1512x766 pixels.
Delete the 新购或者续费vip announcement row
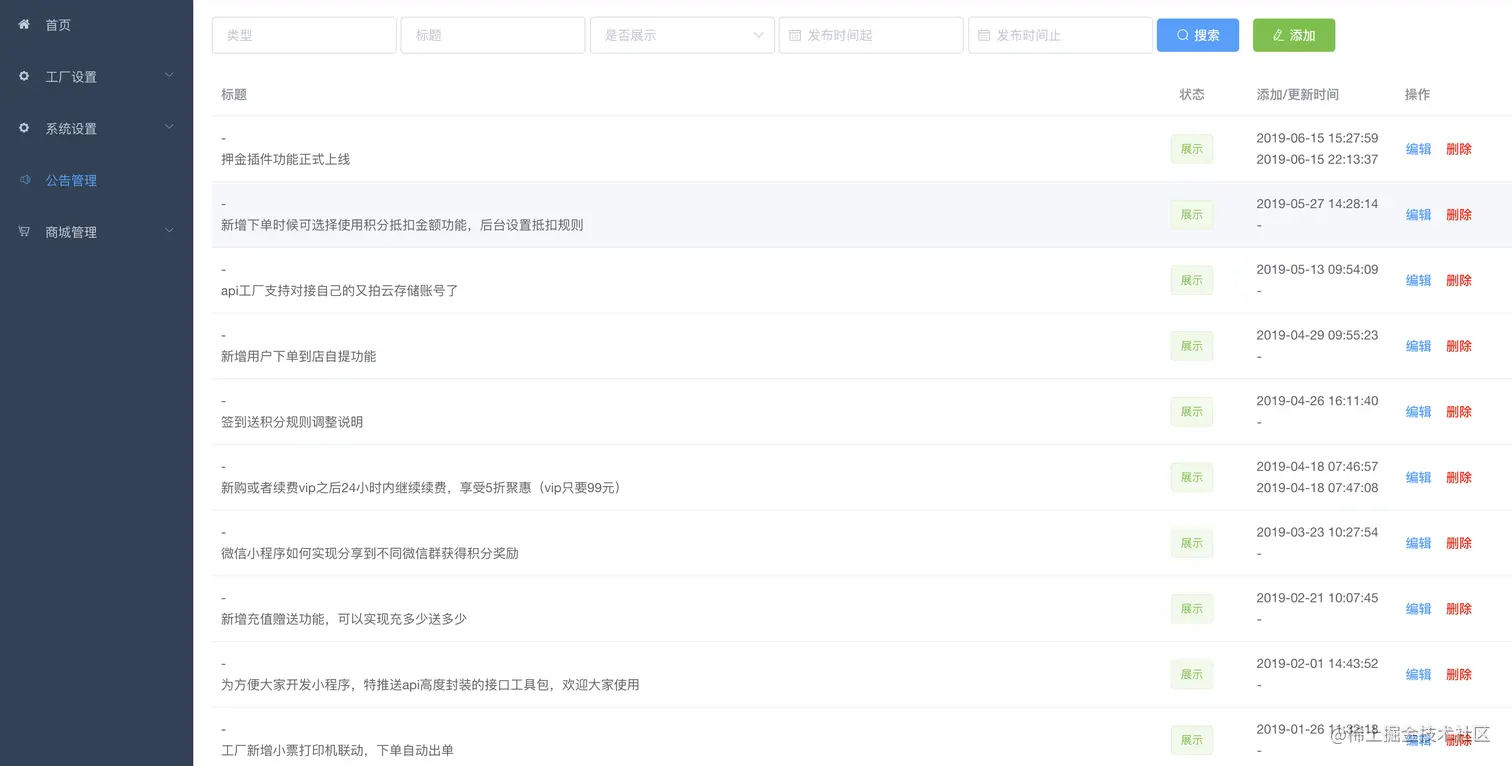tap(1459, 478)
